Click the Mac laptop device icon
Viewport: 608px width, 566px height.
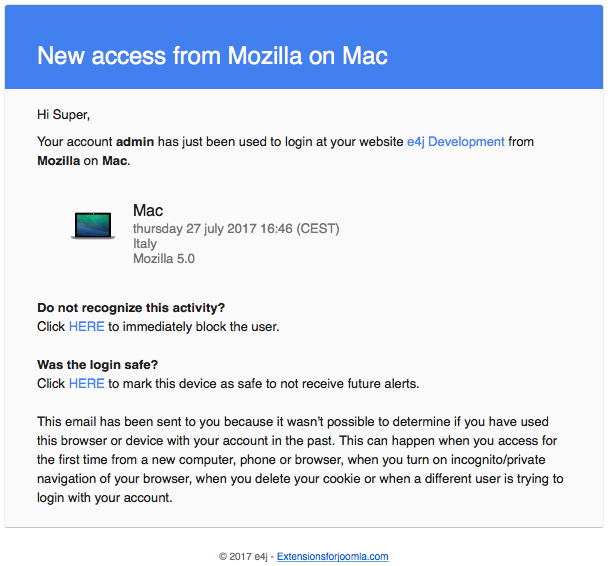point(92,225)
